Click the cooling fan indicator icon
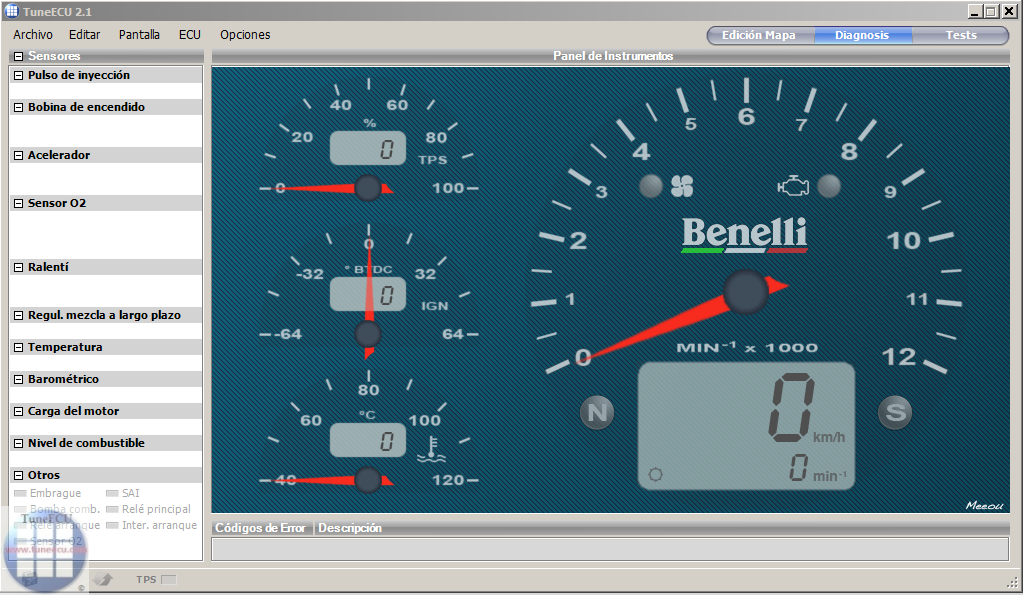Image resolution: width=1023 pixels, height=595 pixels. (682, 187)
